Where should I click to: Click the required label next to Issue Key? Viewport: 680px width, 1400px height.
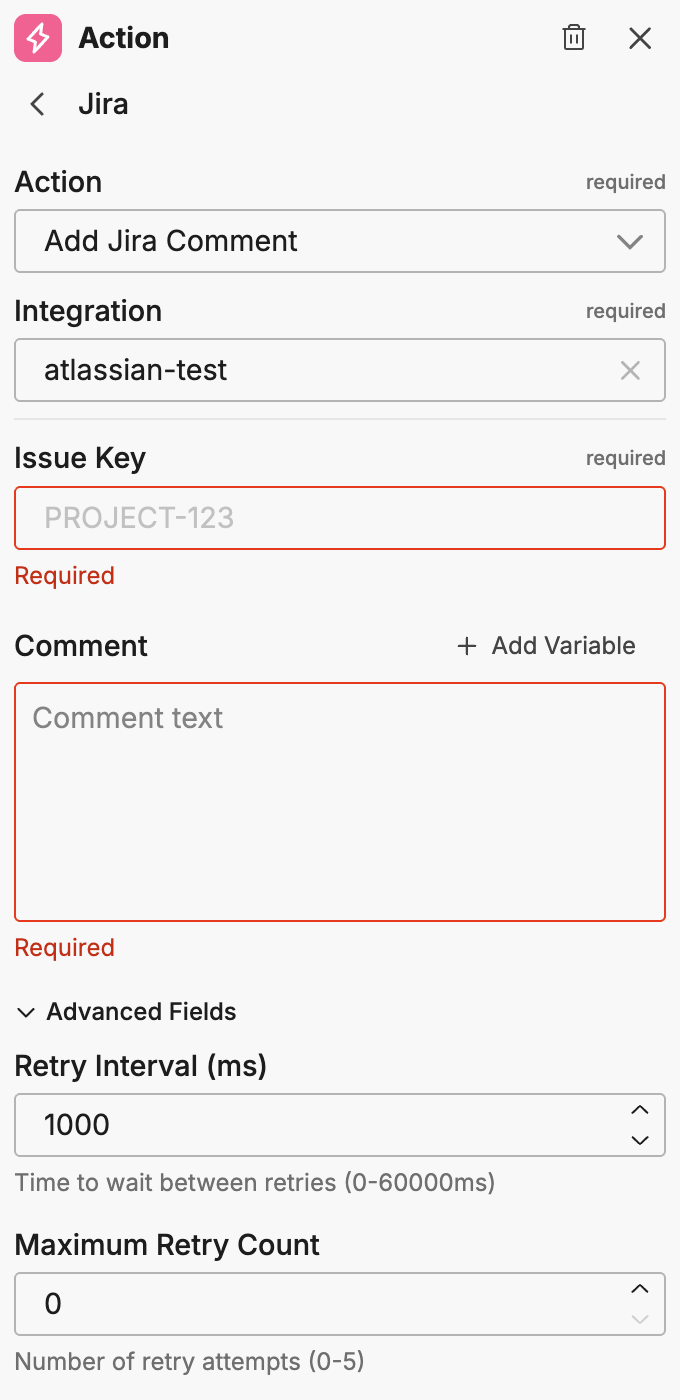point(626,458)
